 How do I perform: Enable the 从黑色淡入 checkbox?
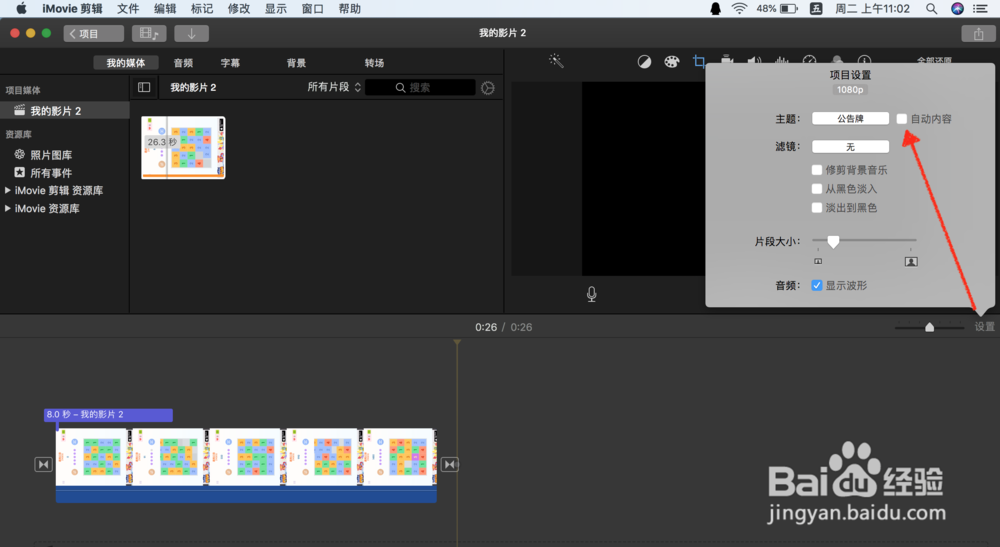tap(817, 189)
